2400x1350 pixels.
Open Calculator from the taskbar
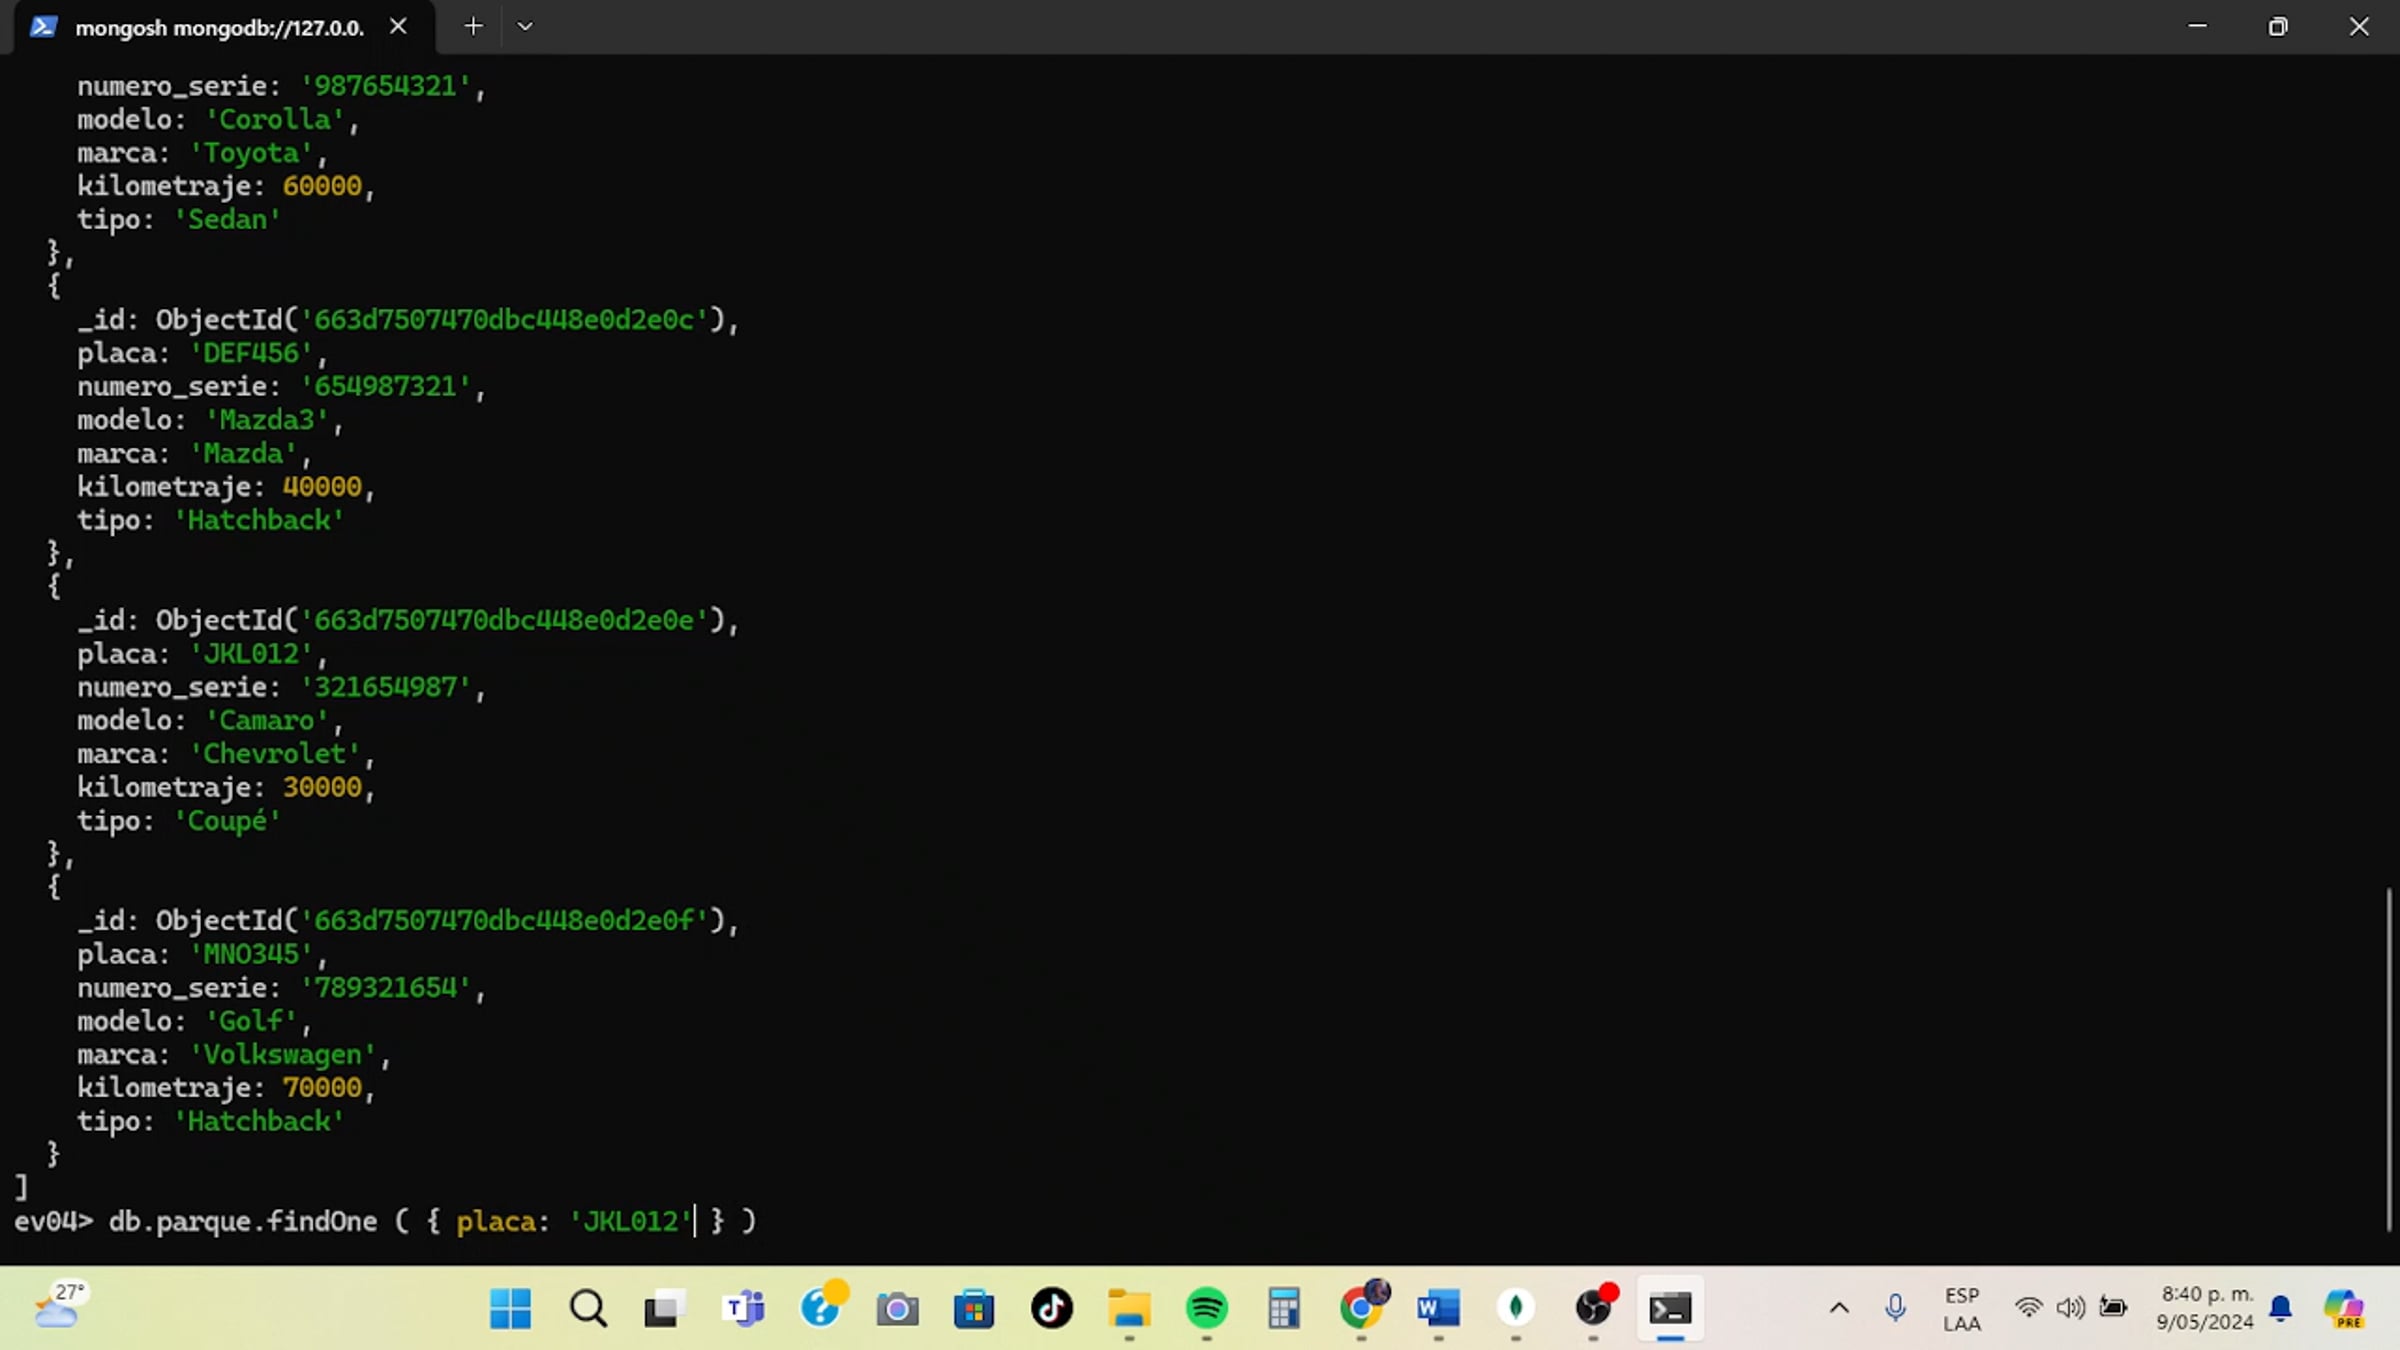[x=1284, y=1308]
